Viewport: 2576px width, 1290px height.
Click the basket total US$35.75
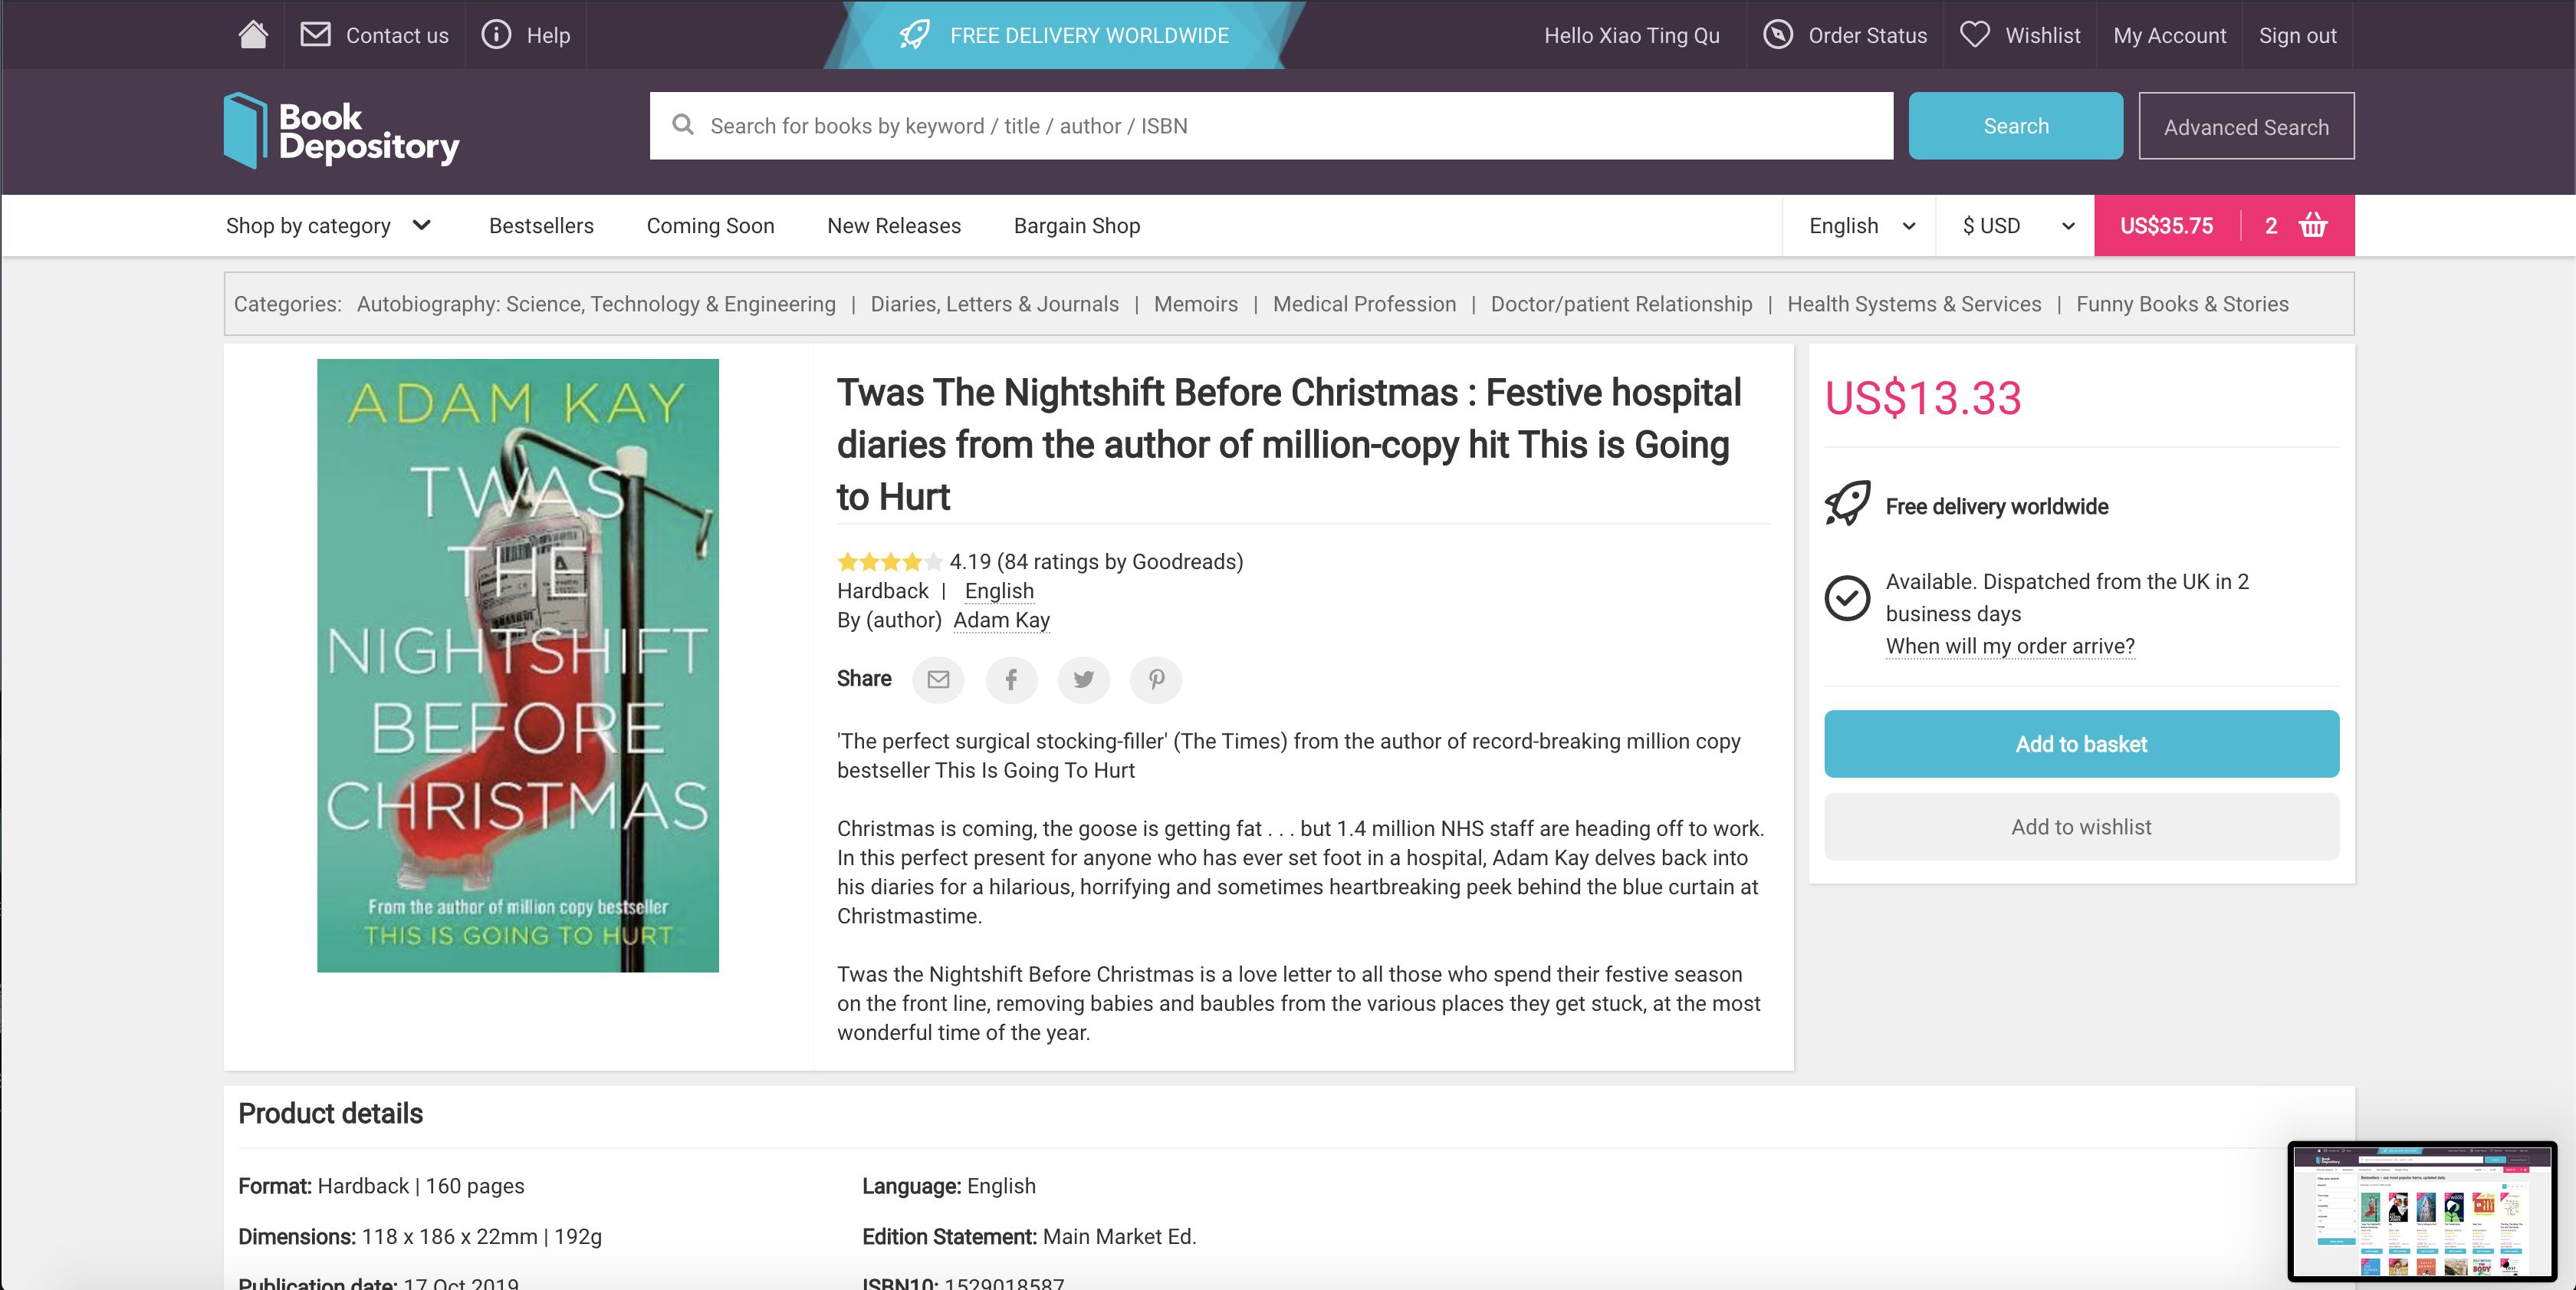2166,226
